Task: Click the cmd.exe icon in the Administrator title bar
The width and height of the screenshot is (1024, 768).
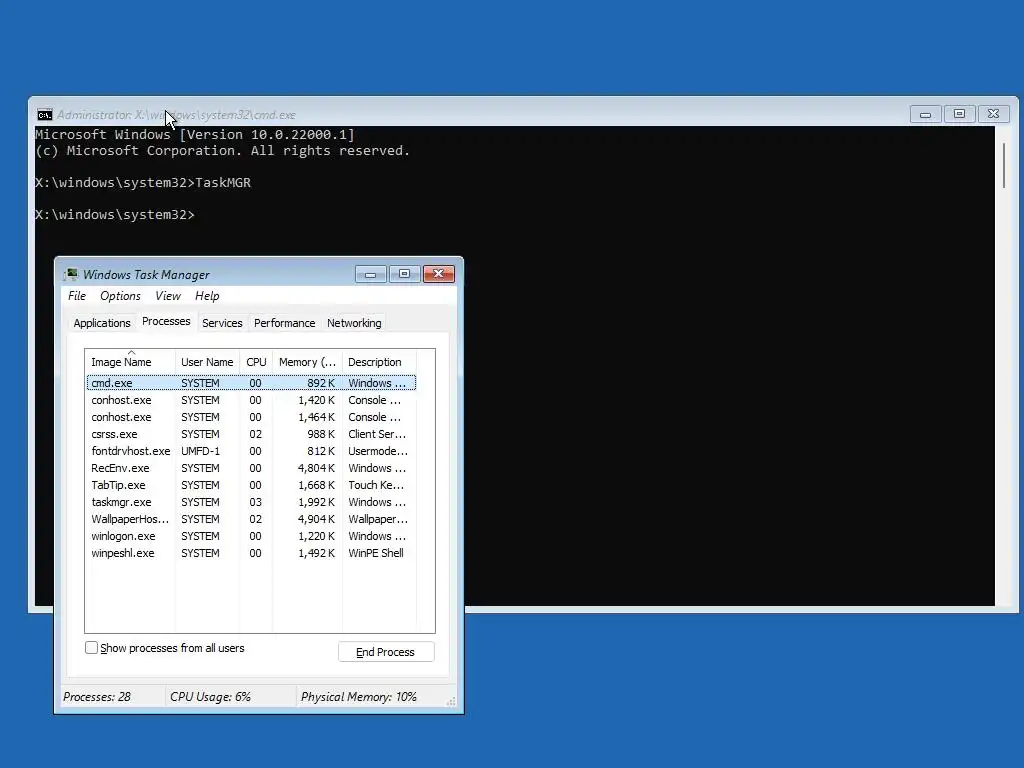Action: tap(44, 115)
